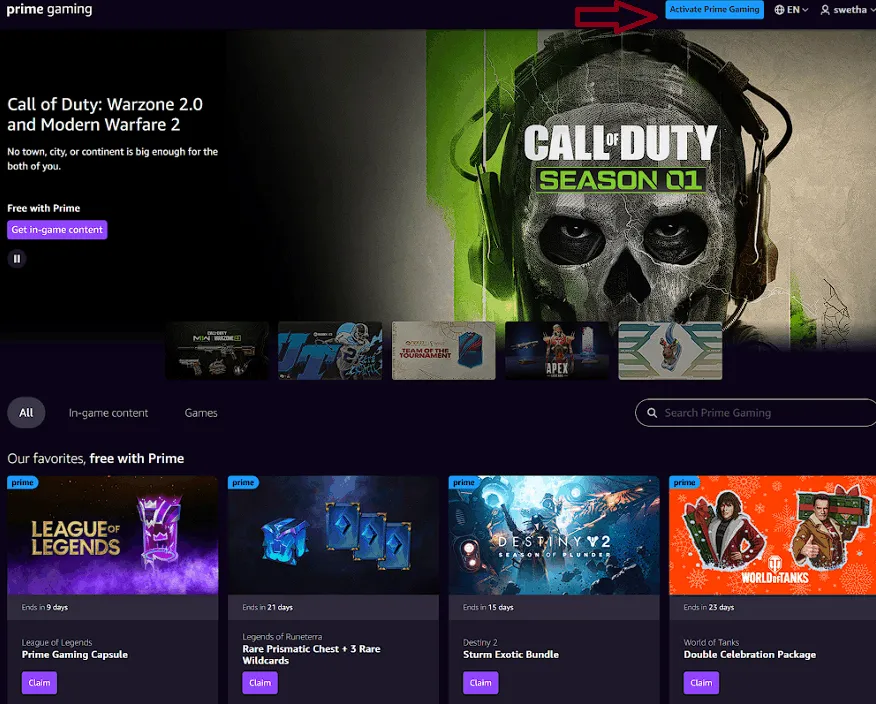Click the globe language icon

pos(780,10)
